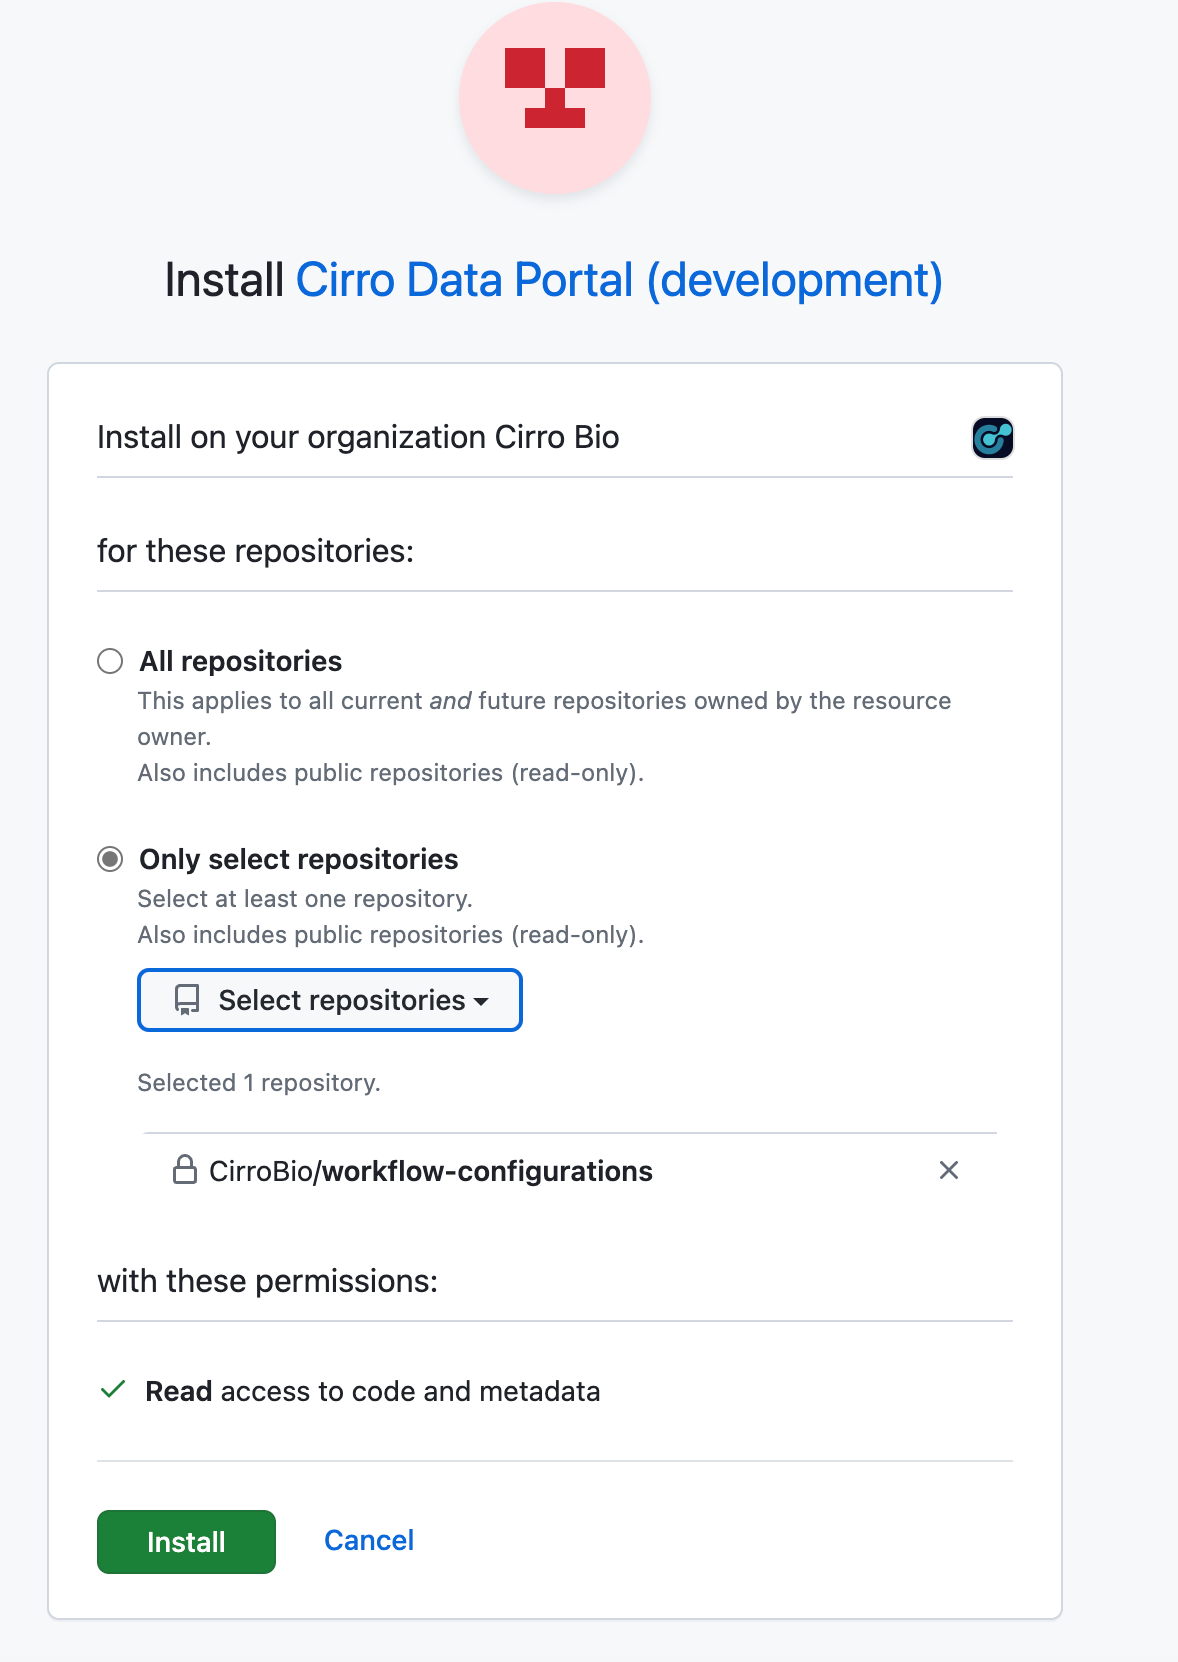Open the Cirro Data Portal (development) link
This screenshot has width=1178, height=1662.
(619, 280)
